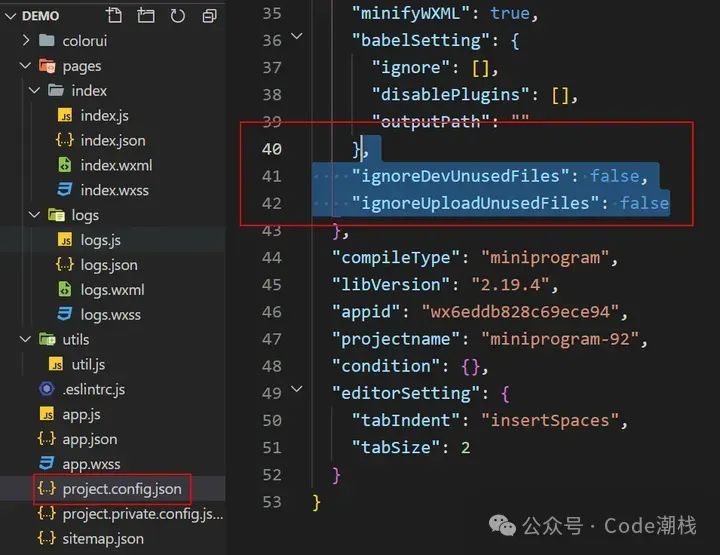Open project.private.config.js... file

143,514
